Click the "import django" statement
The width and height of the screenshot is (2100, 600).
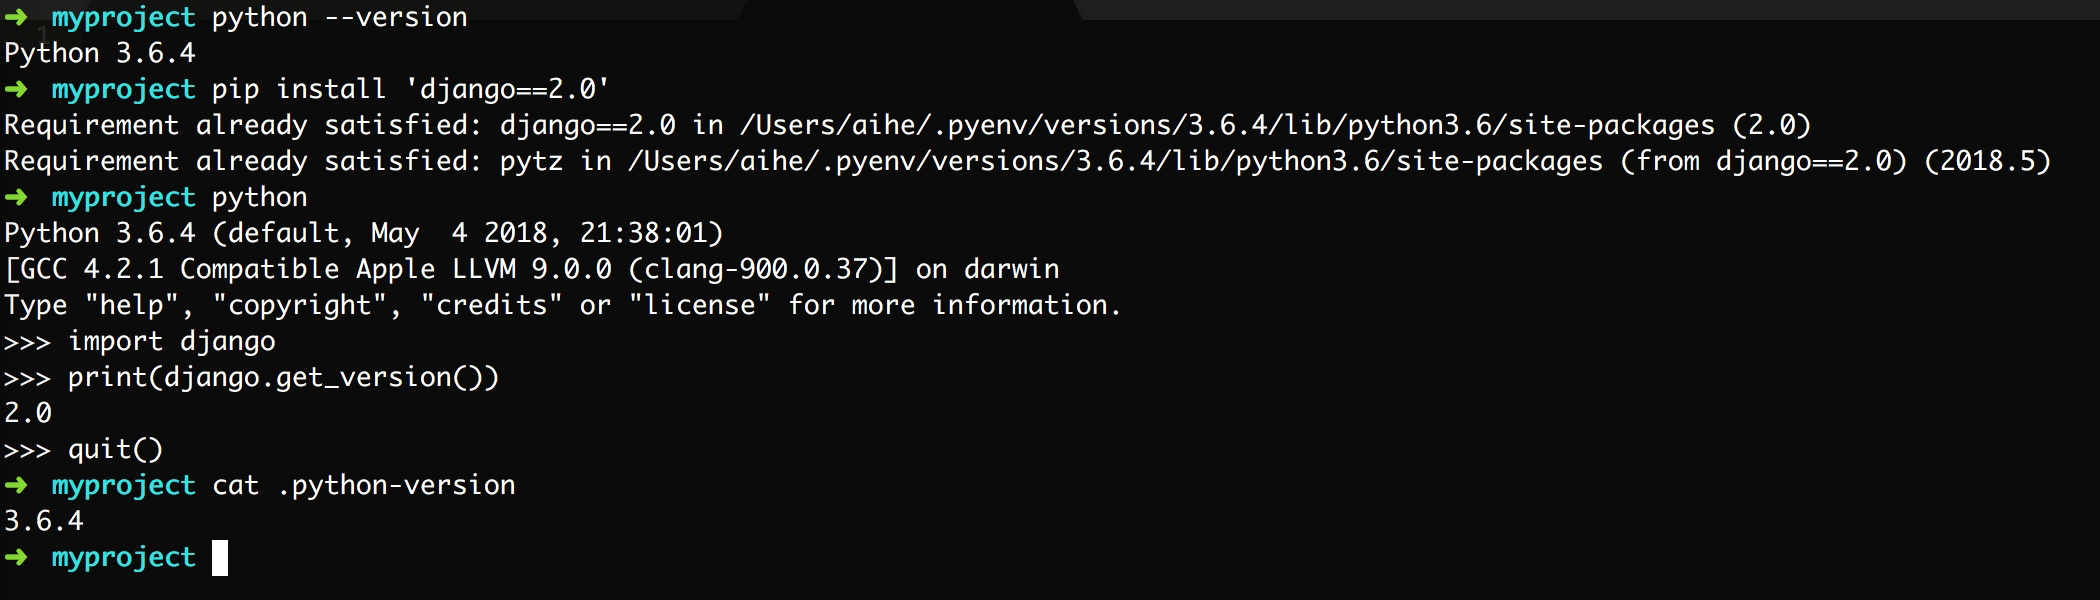point(171,341)
